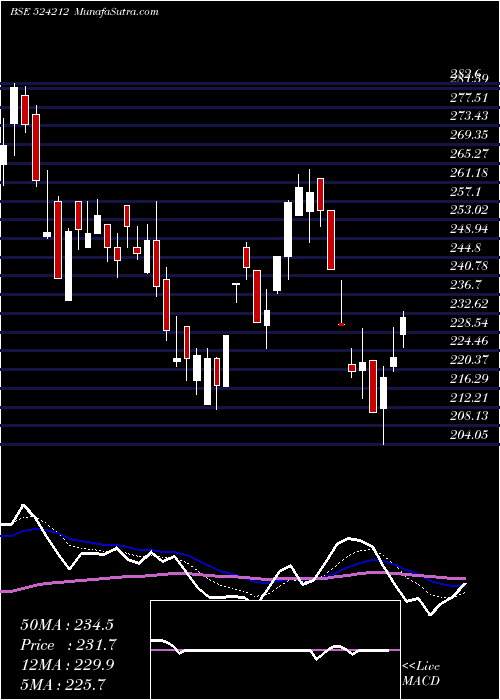Click the 248.94 price axis label
This screenshot has width=500, height=700.
click(469, 229)
